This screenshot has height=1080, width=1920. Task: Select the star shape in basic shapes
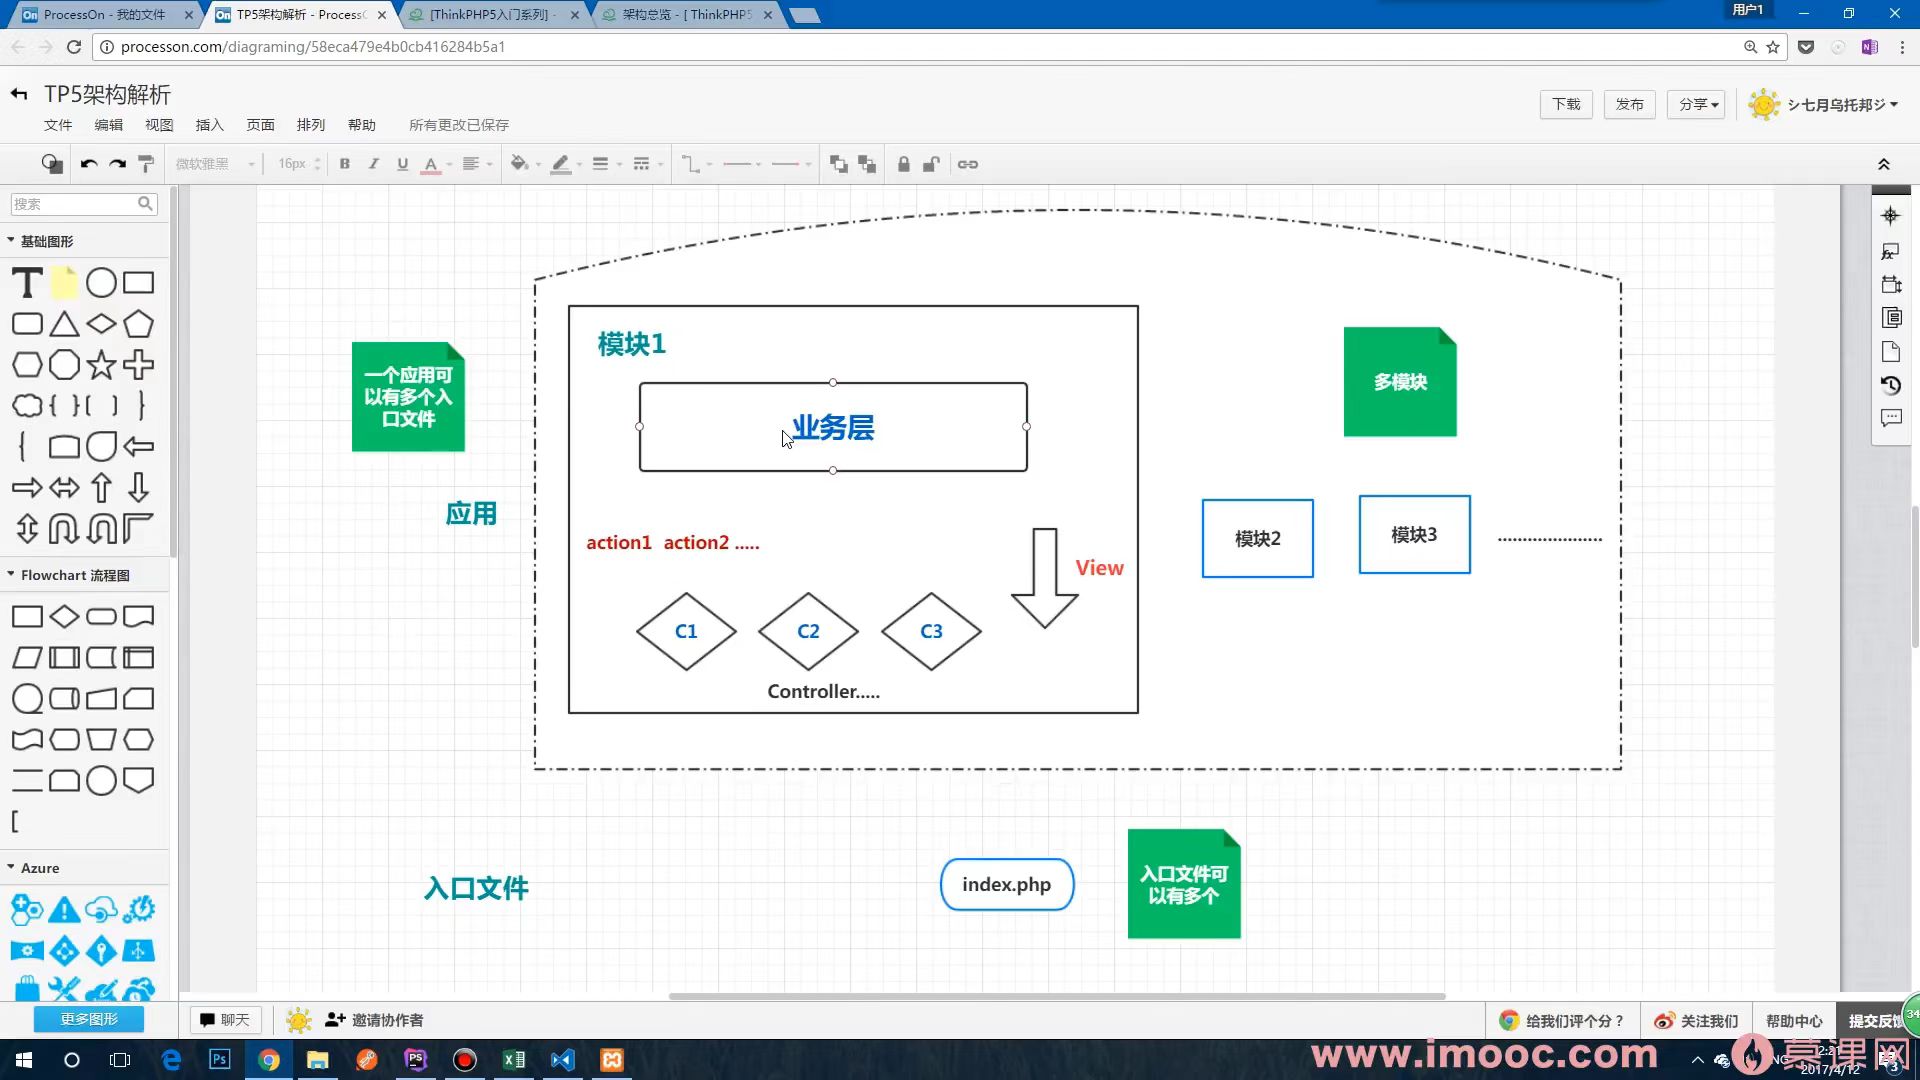pos(101,365)
